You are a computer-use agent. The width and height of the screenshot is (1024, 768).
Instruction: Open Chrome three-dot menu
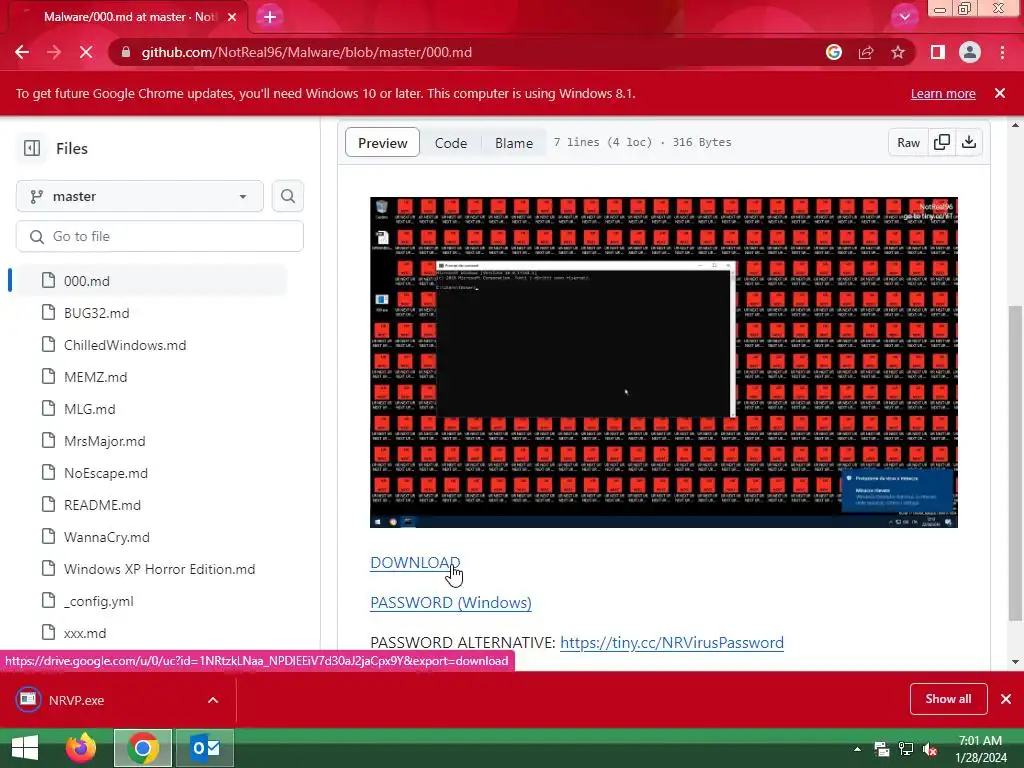coord(1002,52)
